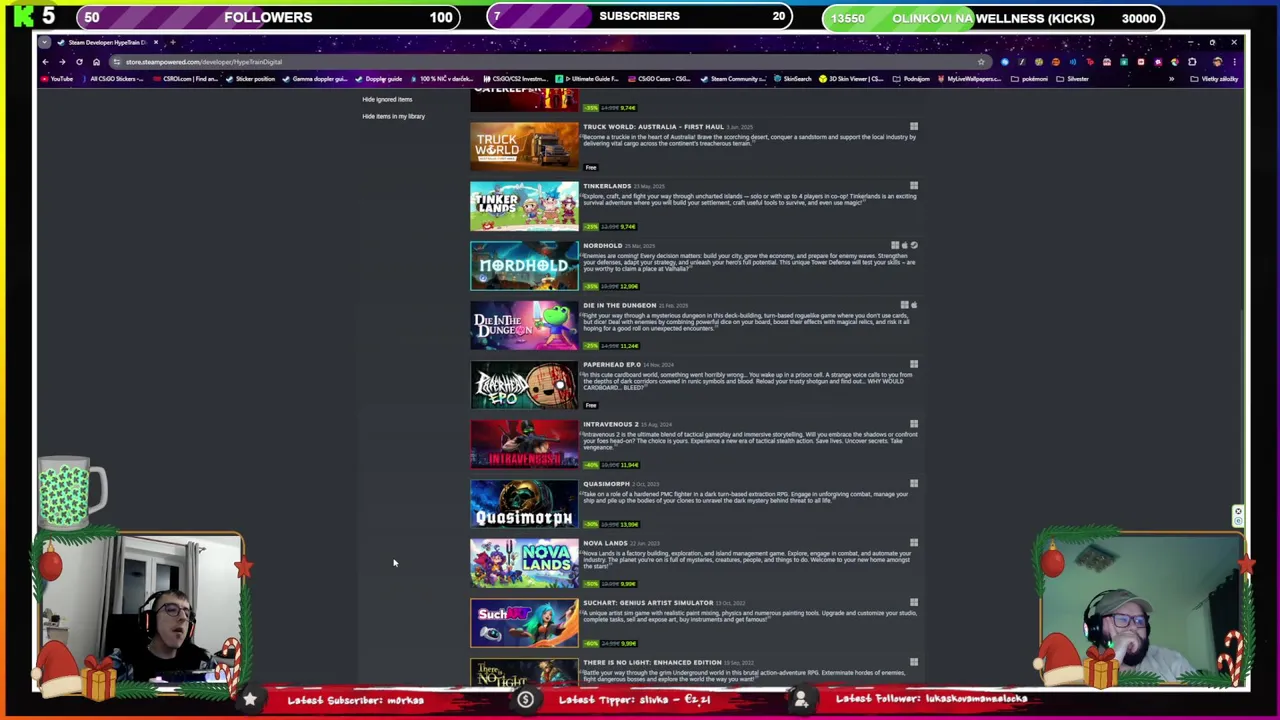Click 'THERE IS NO LIGHT: ENHANCED EDITION' title
The width and height of the screenshot is (1280, 720).
(652, 662)
